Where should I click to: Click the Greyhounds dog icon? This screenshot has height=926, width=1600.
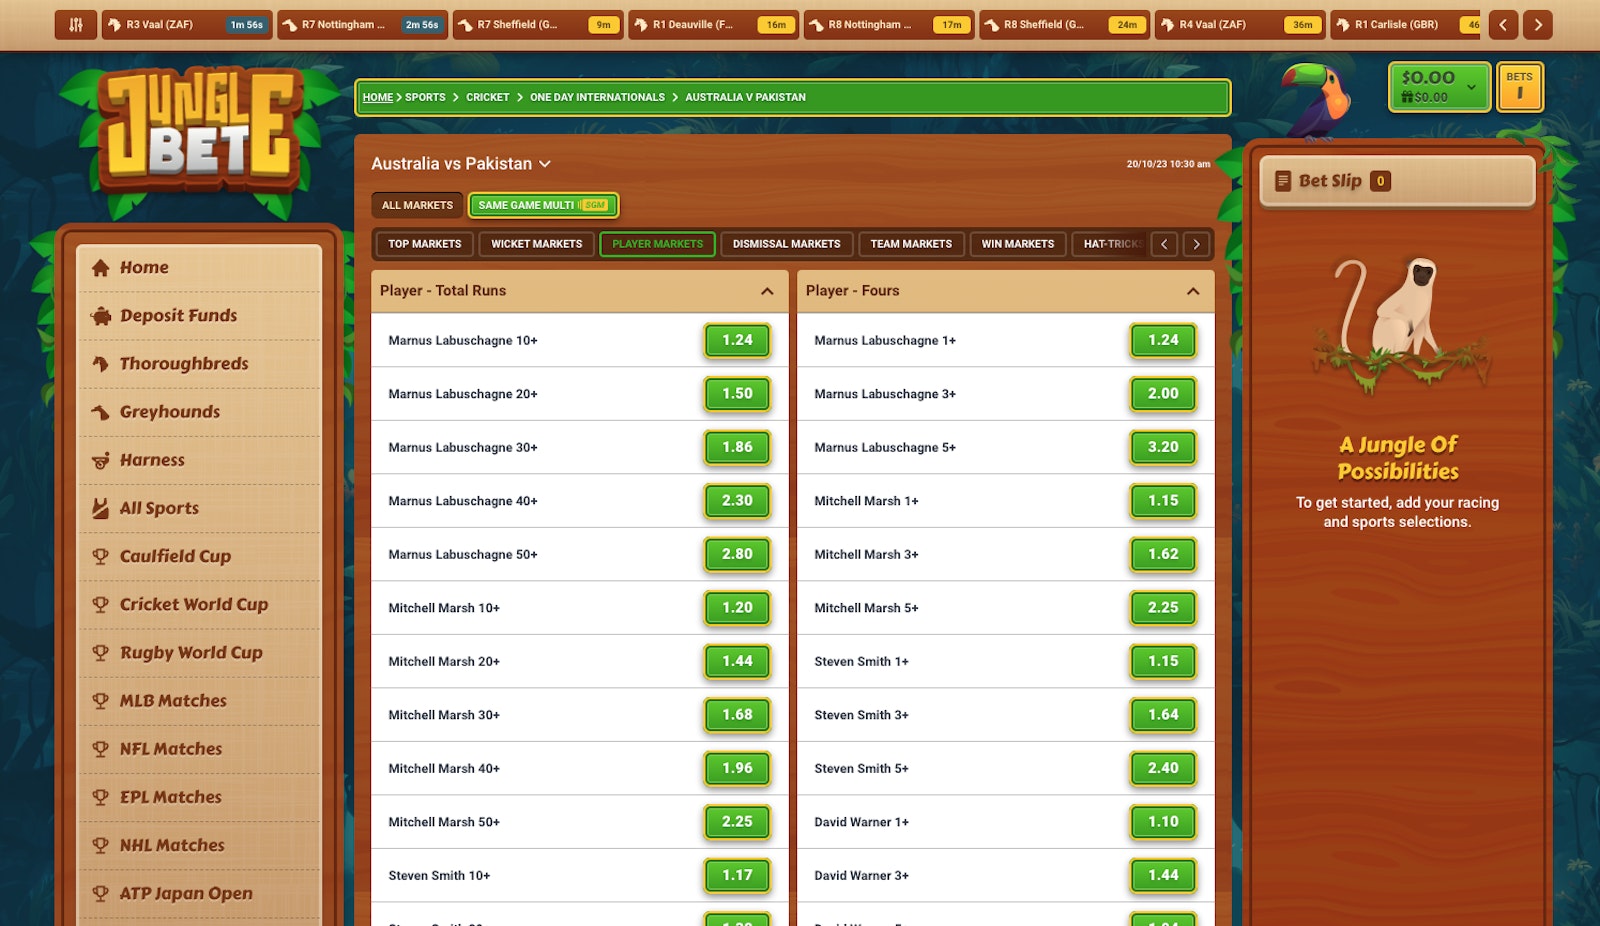100,411
